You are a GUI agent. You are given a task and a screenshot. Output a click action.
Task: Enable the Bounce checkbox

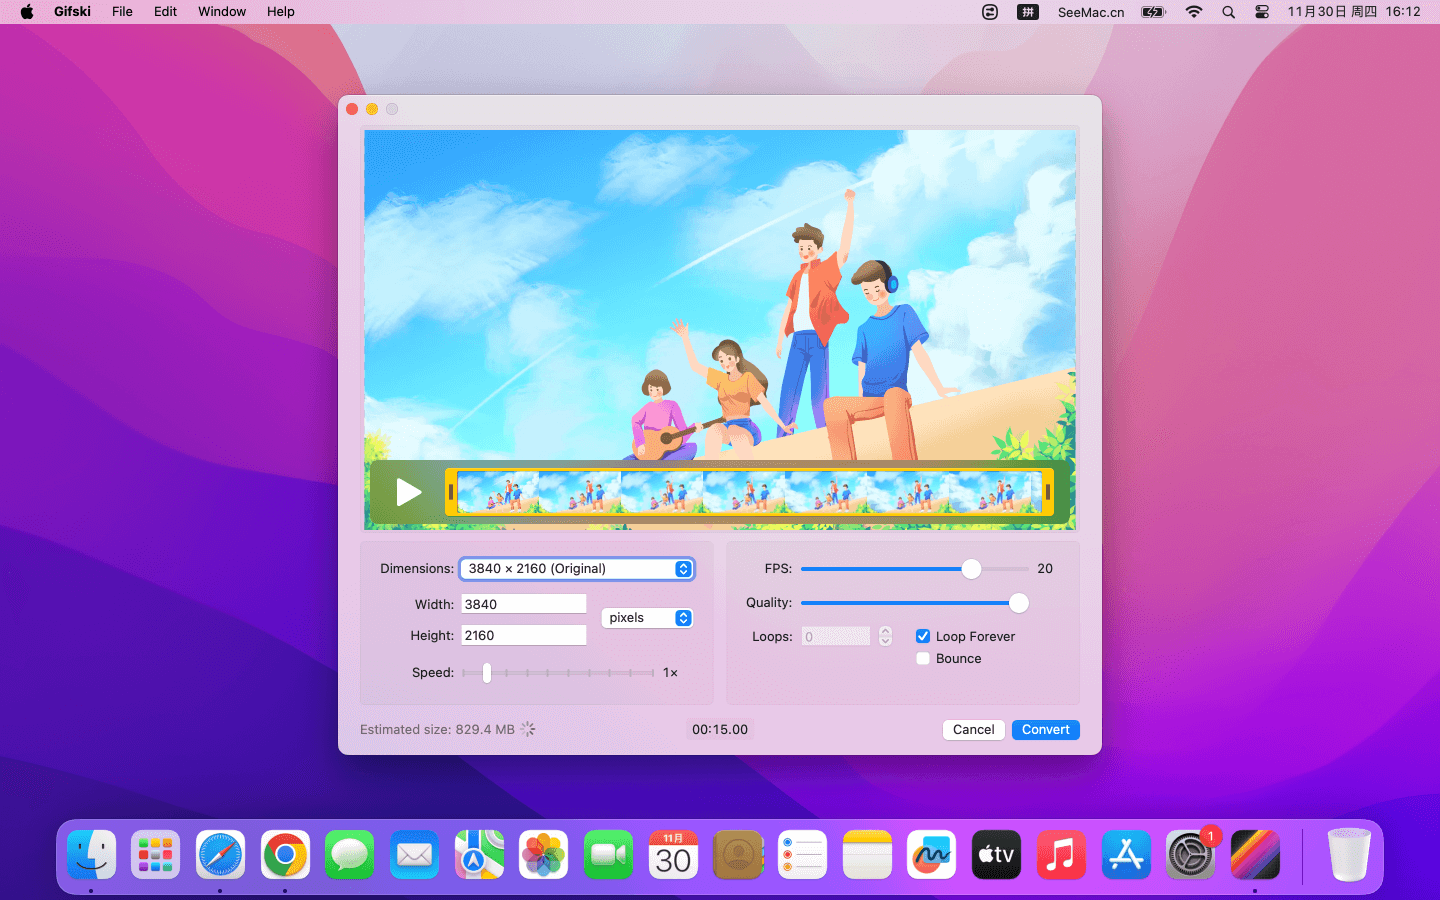pyautogui.click(x=923, y=659)
